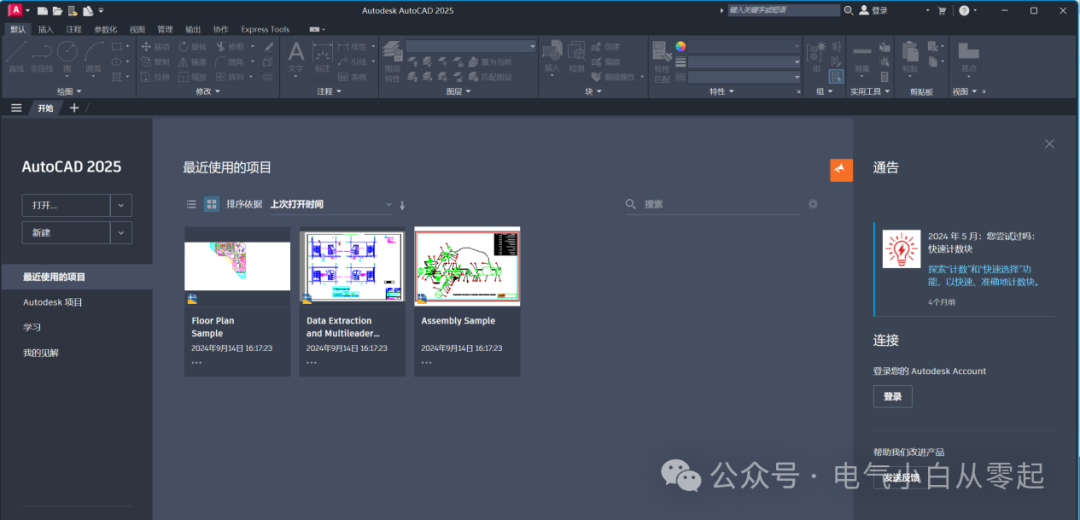Viewport: 1080px width, 520px height.
Task: Click the search magnifier icon in title bar
Action: (x=848, y=10)
